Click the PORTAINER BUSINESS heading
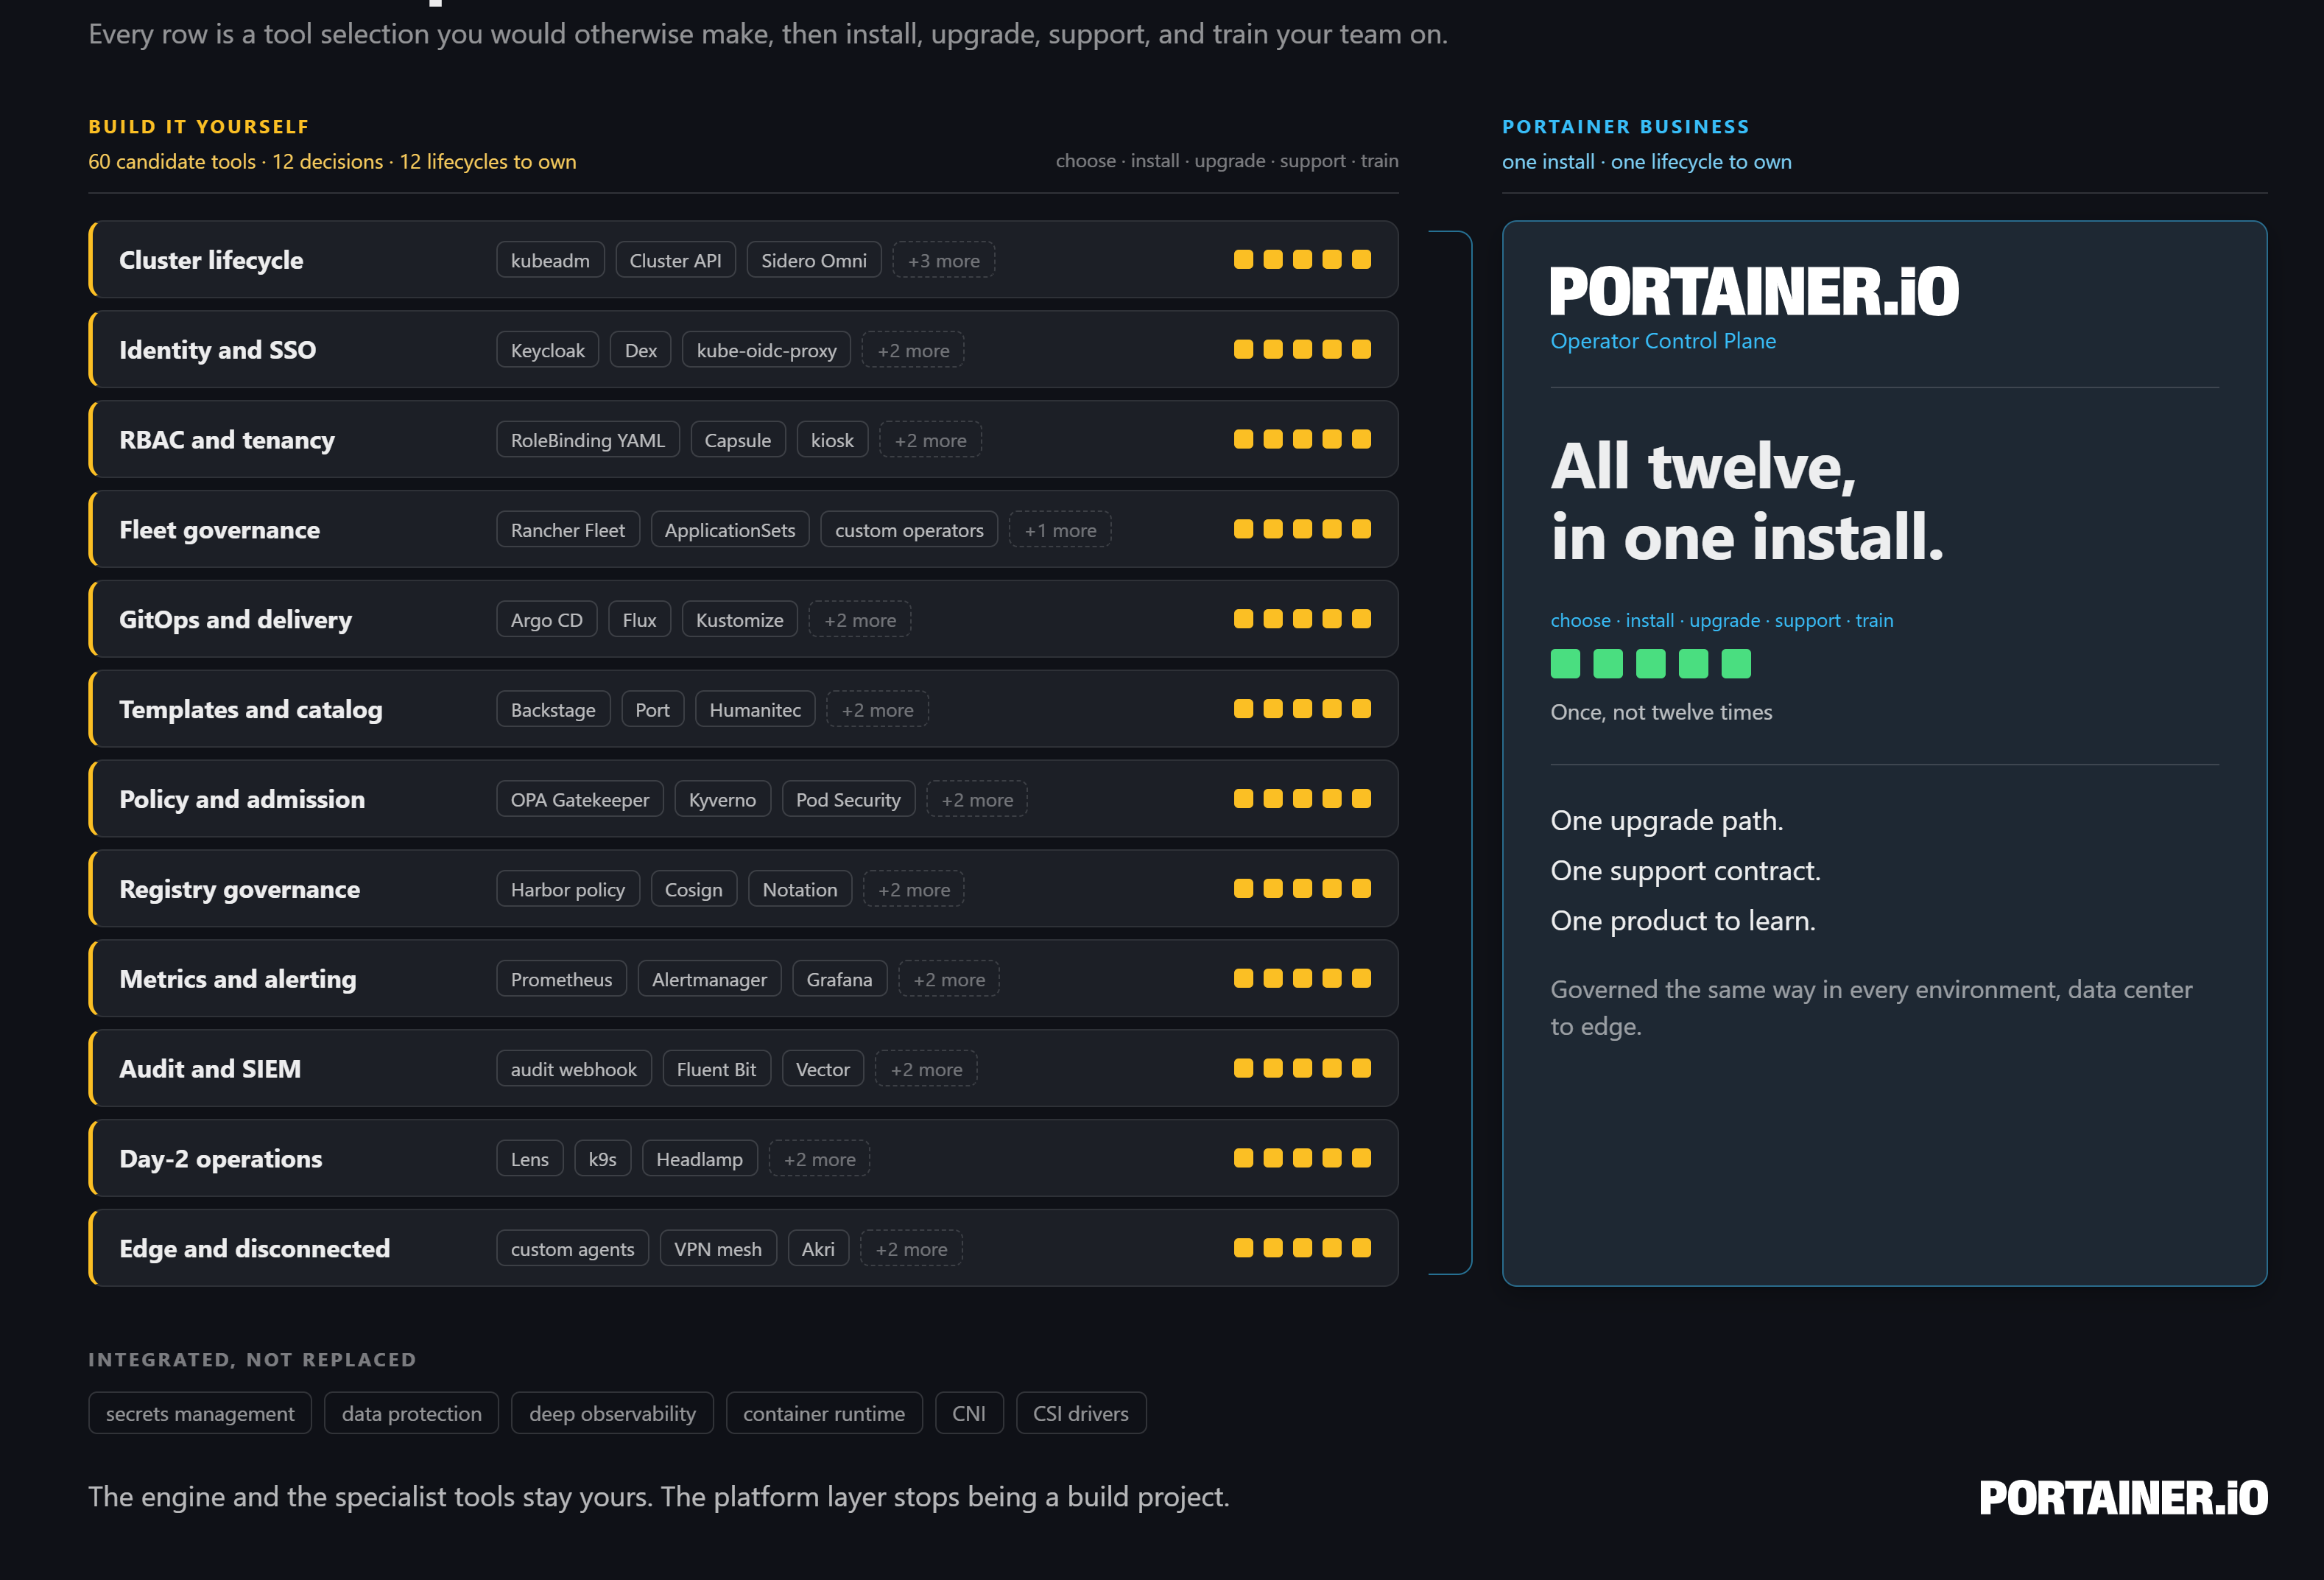 [x=1626, y=127]
